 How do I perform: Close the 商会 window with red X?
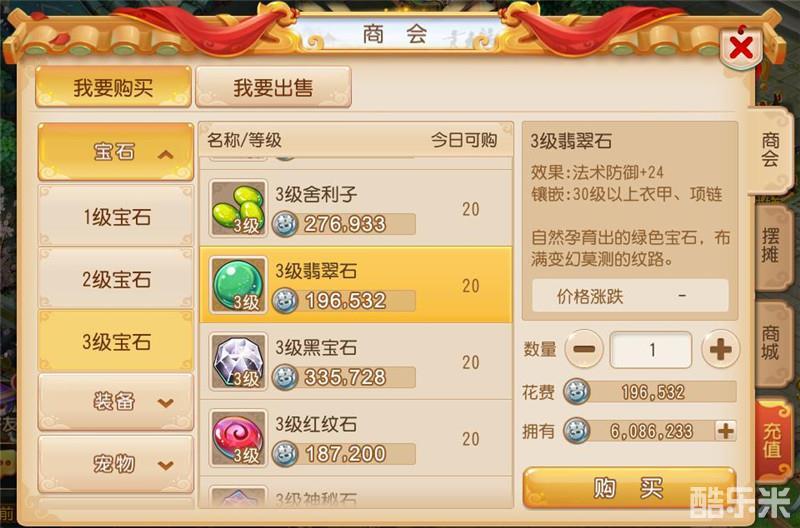741,48
